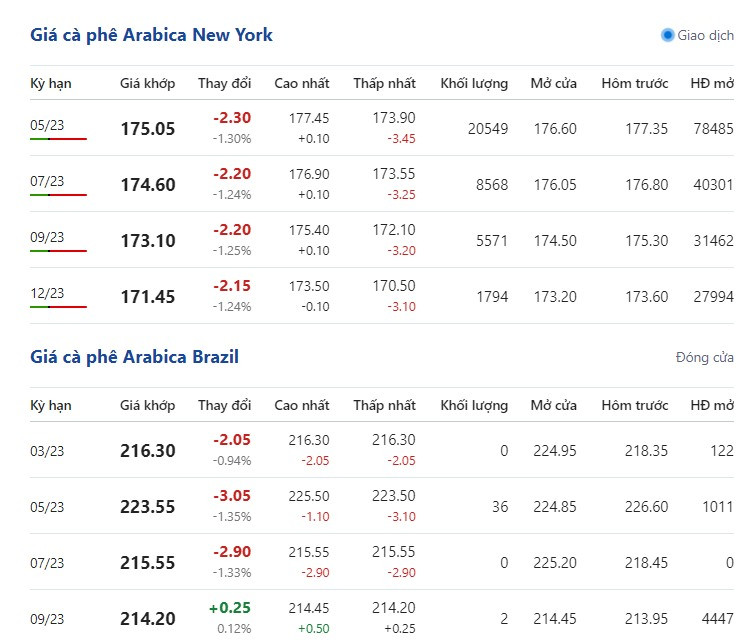Image resolution: width=756 pixels, height=644 pixels.
Task: Open the Giá cà phê Arabica Brazil heading
Action: tap(134, 357)
